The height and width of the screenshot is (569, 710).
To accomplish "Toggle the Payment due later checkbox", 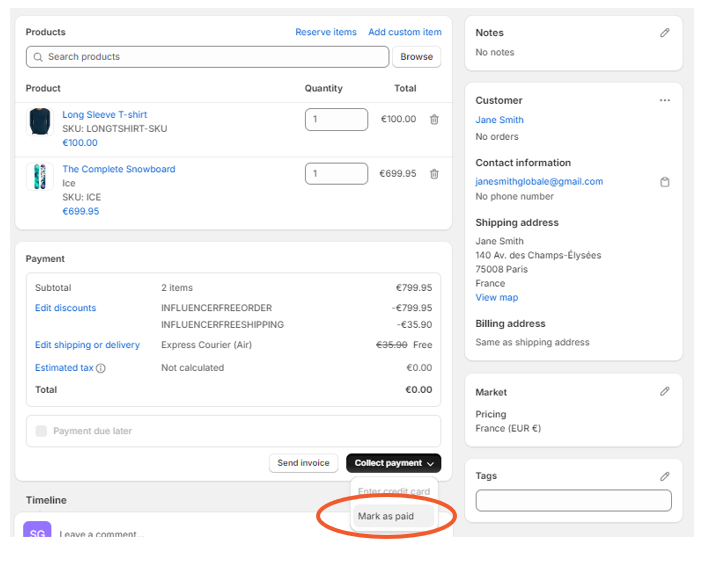I will click(41, 431).
